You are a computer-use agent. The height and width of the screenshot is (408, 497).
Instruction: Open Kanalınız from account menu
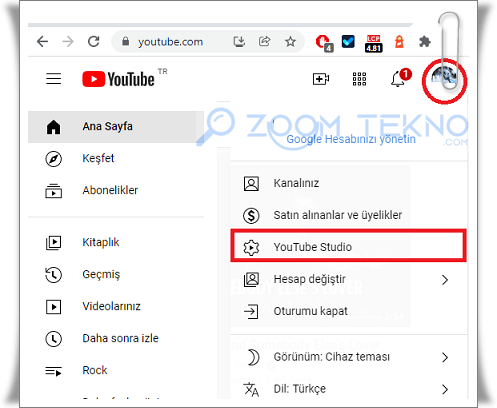coord(349,183)
